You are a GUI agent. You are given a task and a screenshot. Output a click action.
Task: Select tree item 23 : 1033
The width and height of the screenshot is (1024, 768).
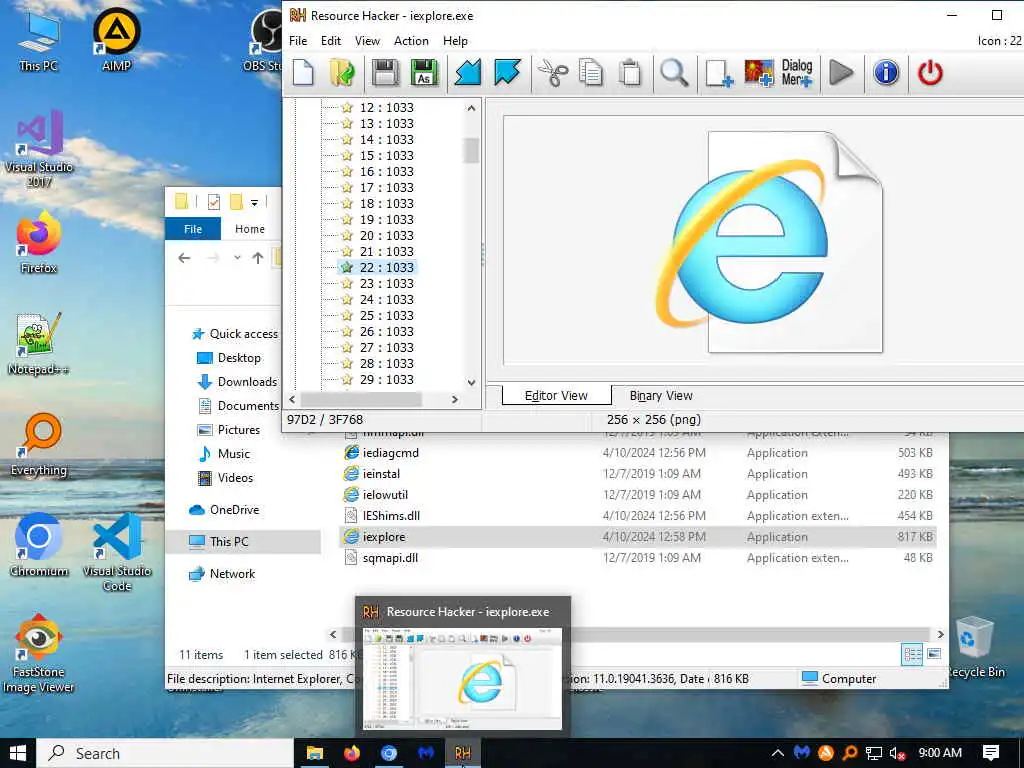coord(387,283)
